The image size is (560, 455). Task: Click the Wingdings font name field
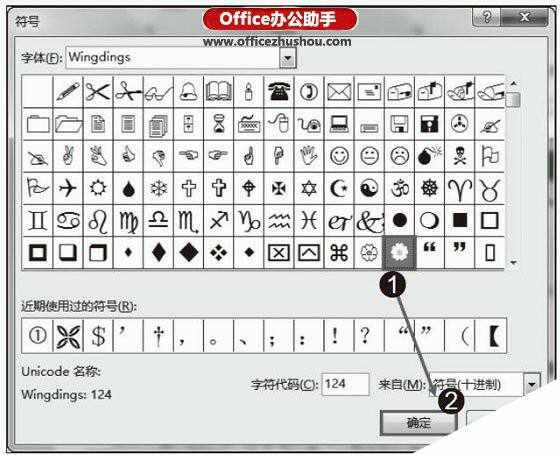[173, 58]
